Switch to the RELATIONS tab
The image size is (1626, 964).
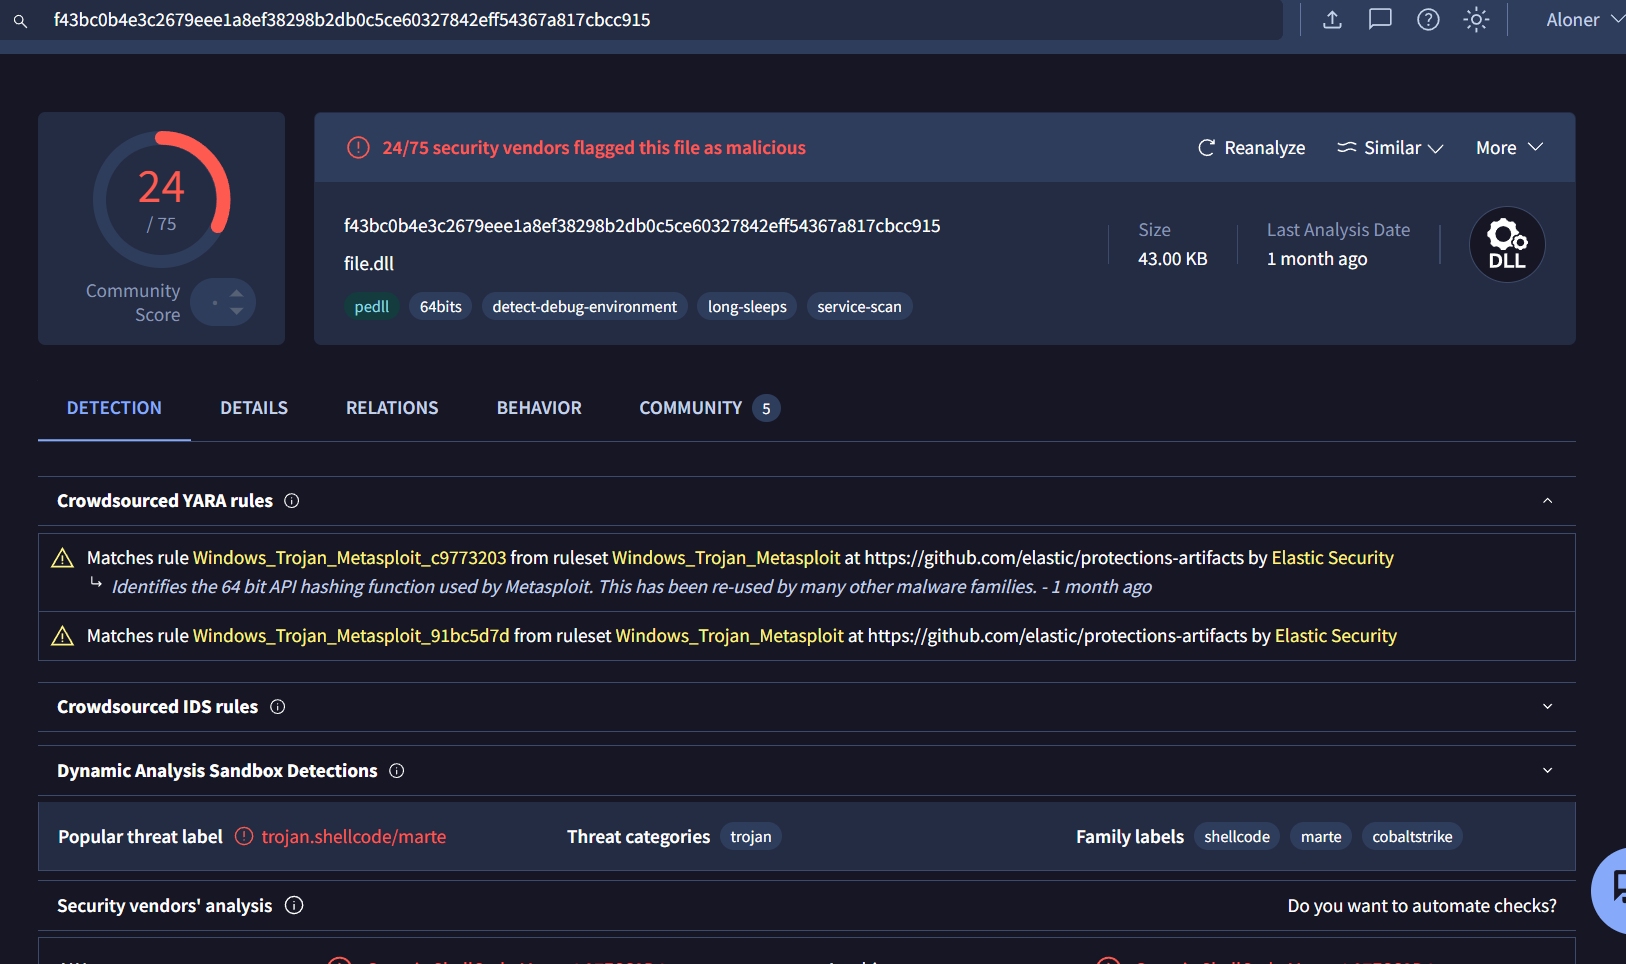[x=392, y=408]
